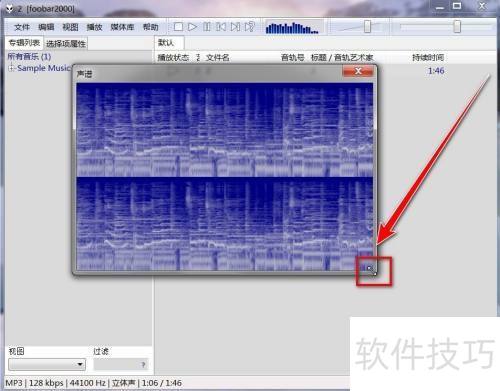Close the 声谱 spectrogram window

pyautogui.click(x=358, y=71)
